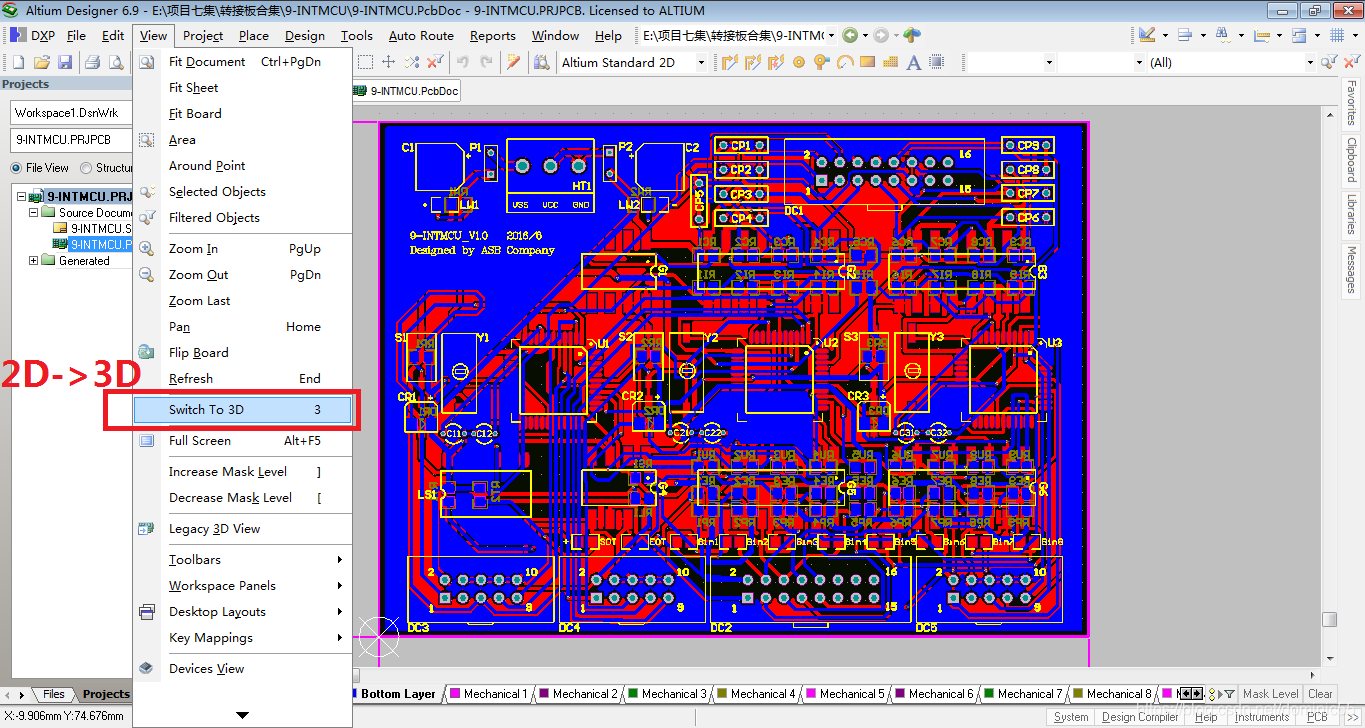The width and height of the screenshot is (1365, 728).
Task: Interactively route connections tool
Action: (729, 62)
